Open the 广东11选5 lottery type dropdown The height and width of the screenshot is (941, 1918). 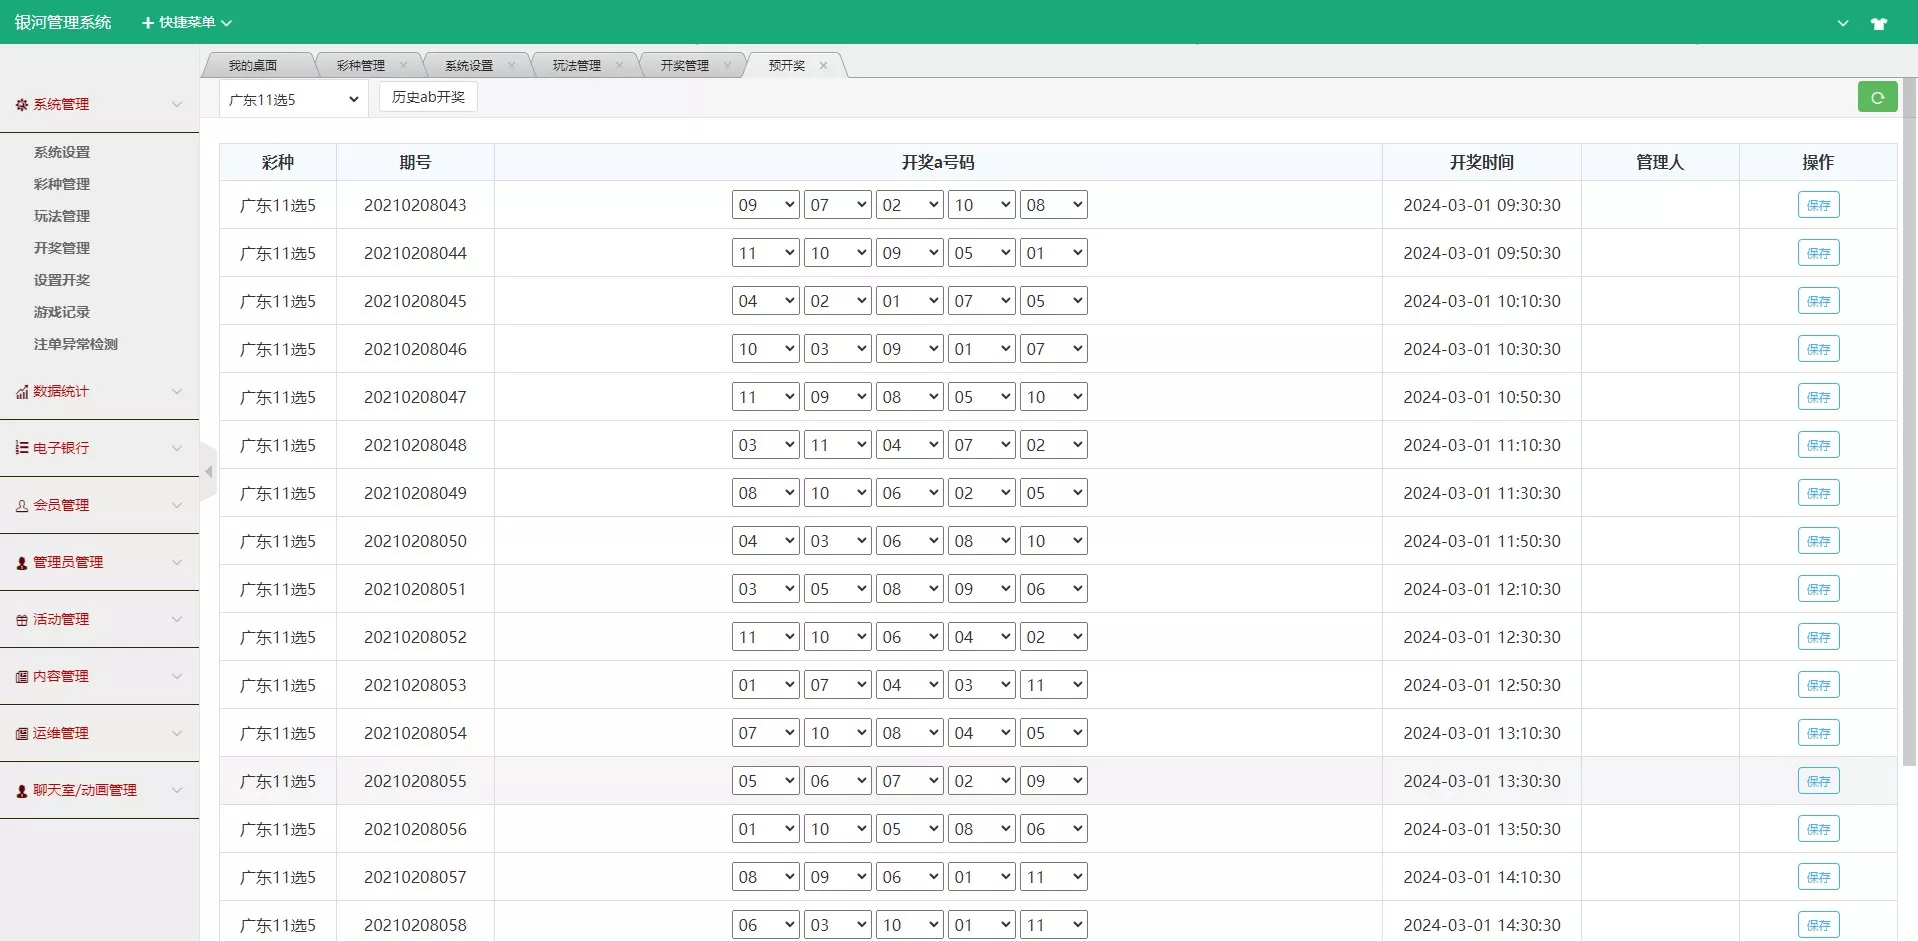pos(293,99)
